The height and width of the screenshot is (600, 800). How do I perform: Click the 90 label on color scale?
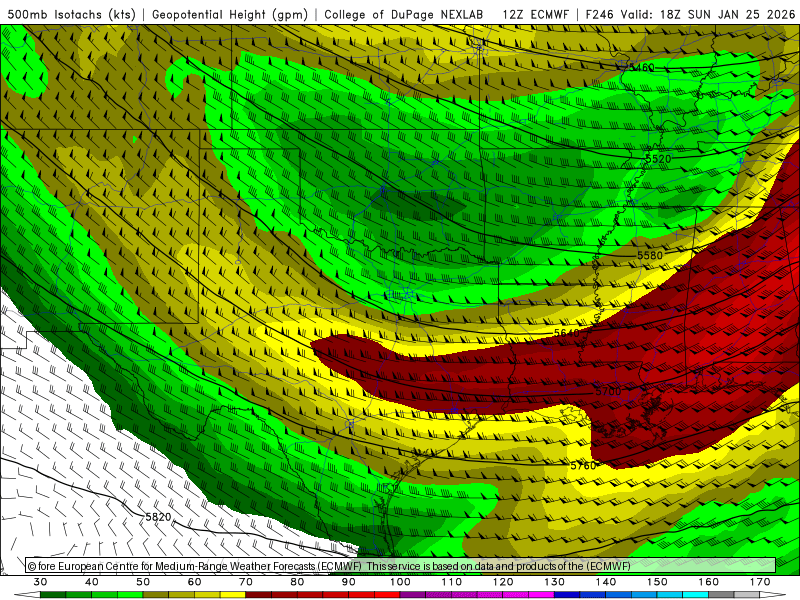click(x=349, y=582)
